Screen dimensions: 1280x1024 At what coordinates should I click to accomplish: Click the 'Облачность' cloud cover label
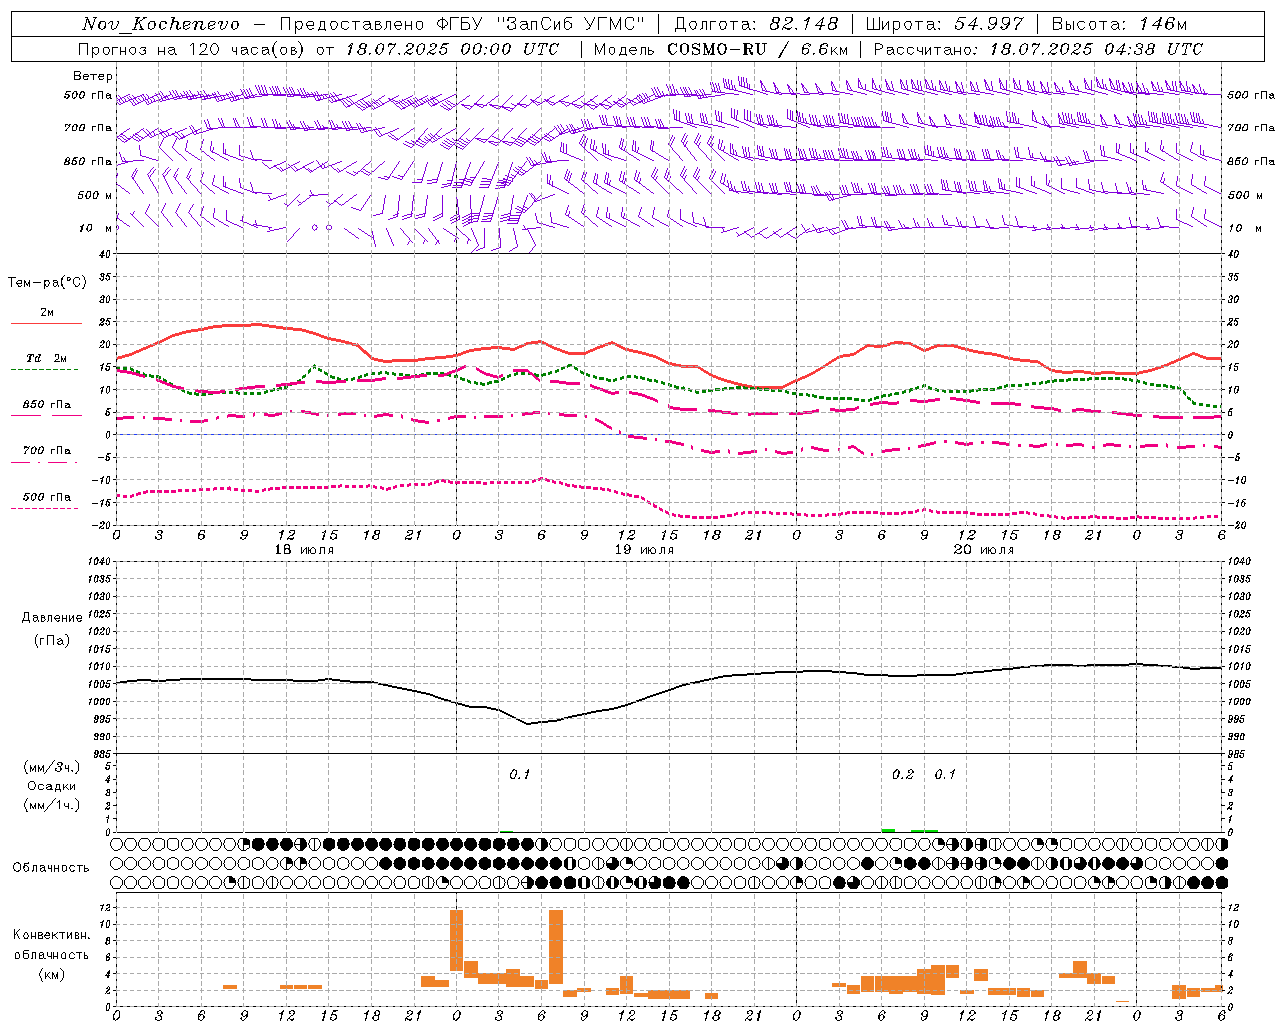pyautogui.click(x=51, y=868)
